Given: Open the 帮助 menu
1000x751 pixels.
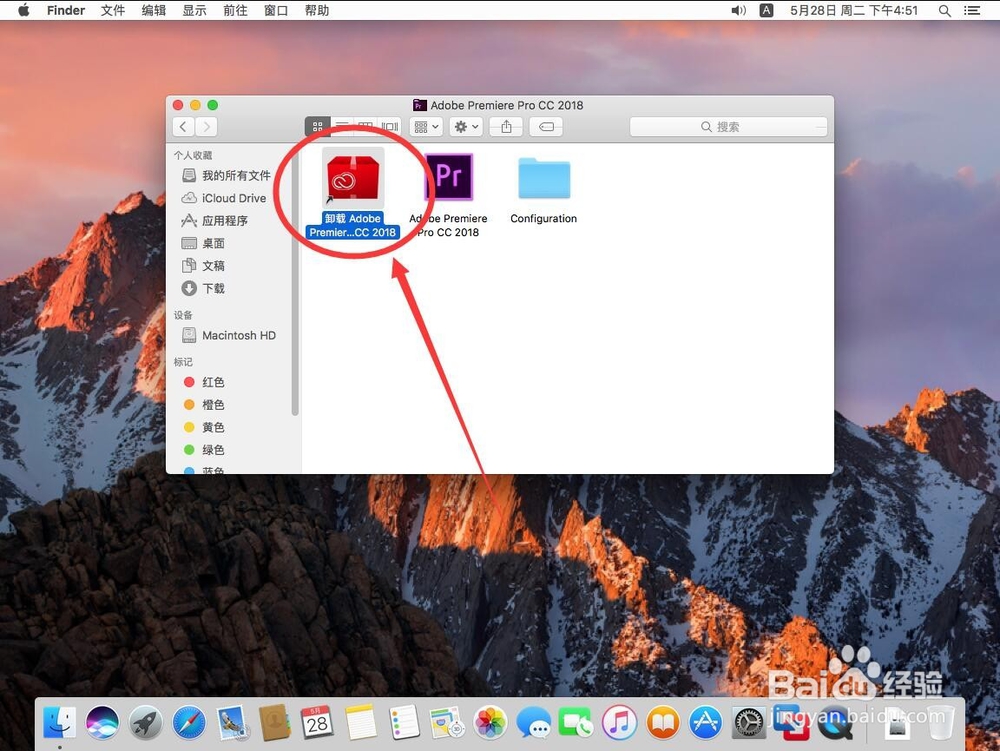Looking at the screenshot, I should tap(317, 10).
